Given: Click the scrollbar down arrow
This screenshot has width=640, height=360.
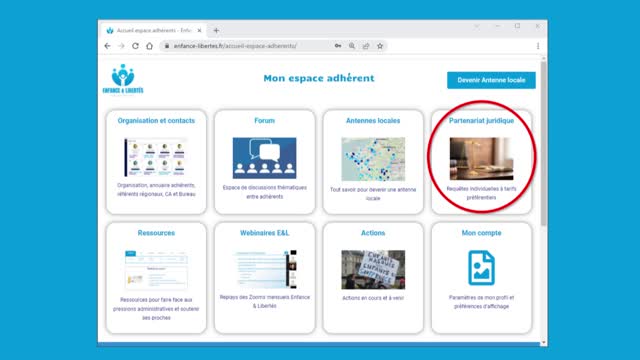Looking at the screenshot, I should (x=544, y=343).
